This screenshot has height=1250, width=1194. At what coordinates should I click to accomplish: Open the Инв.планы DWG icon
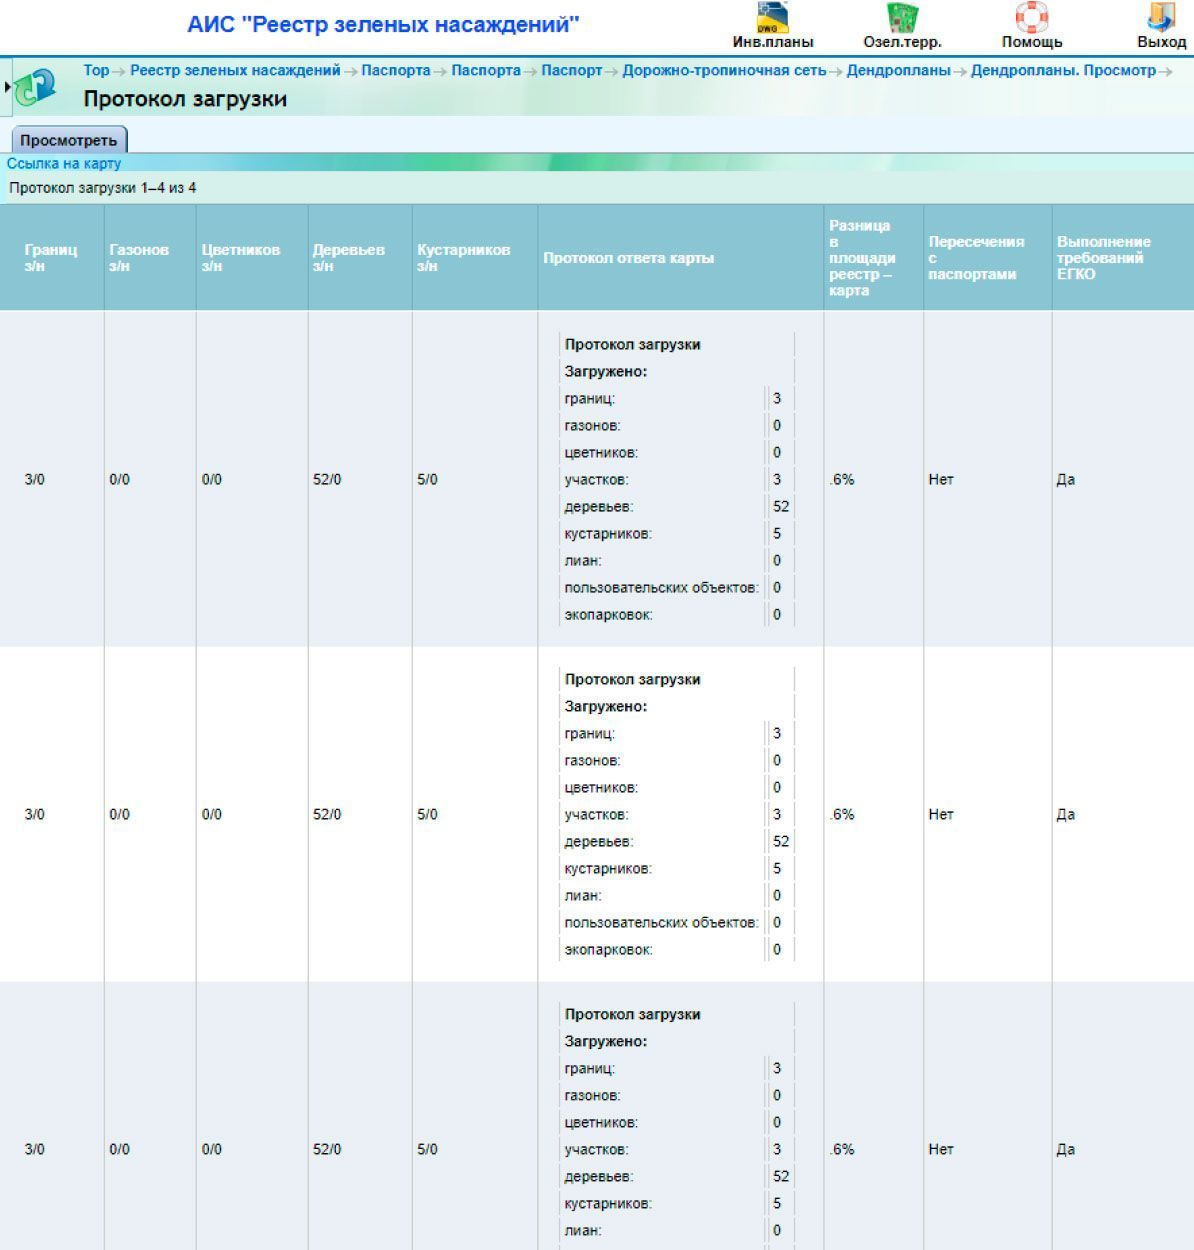772,18
